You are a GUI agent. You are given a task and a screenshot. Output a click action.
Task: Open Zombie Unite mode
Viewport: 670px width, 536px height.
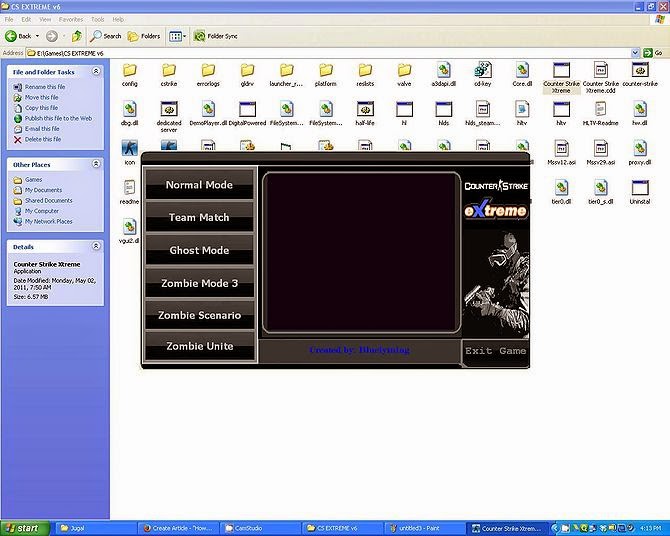click(x=200, y=346)
